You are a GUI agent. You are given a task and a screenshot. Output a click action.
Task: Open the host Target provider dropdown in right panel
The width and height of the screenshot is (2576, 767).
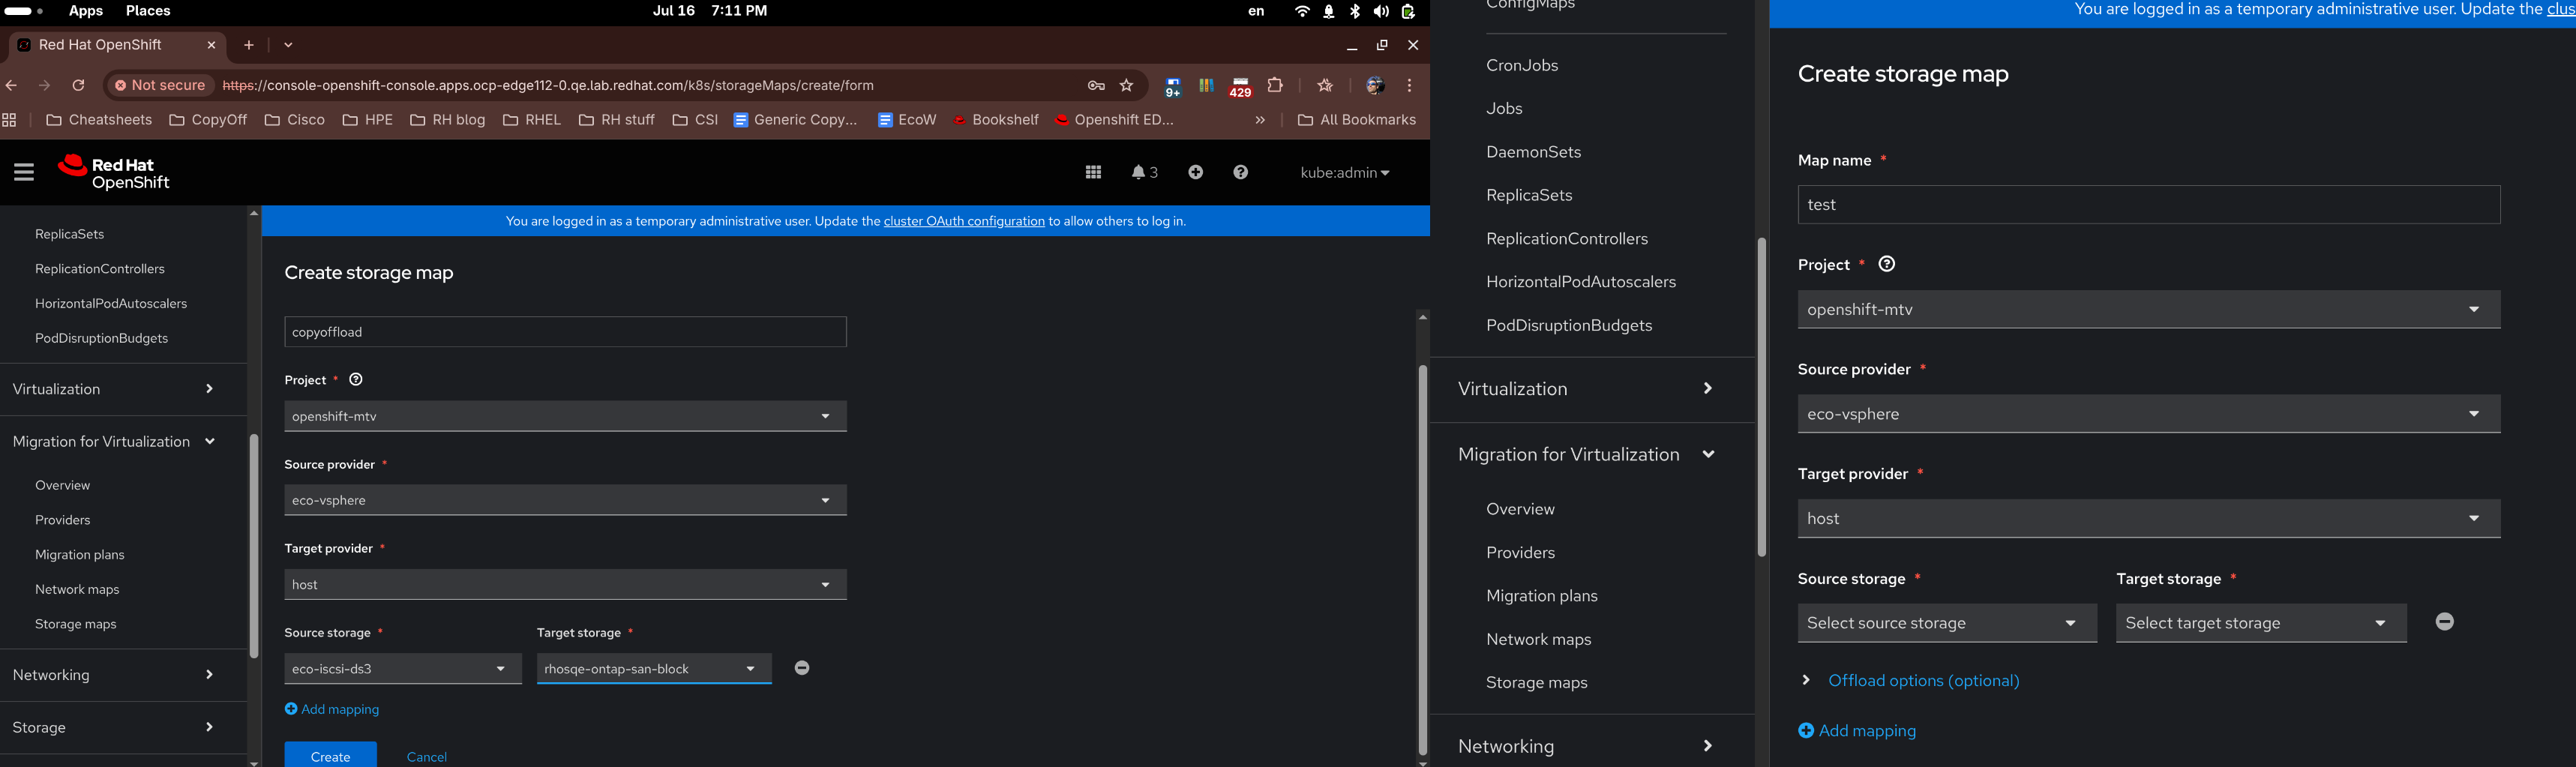point(2149,519)
